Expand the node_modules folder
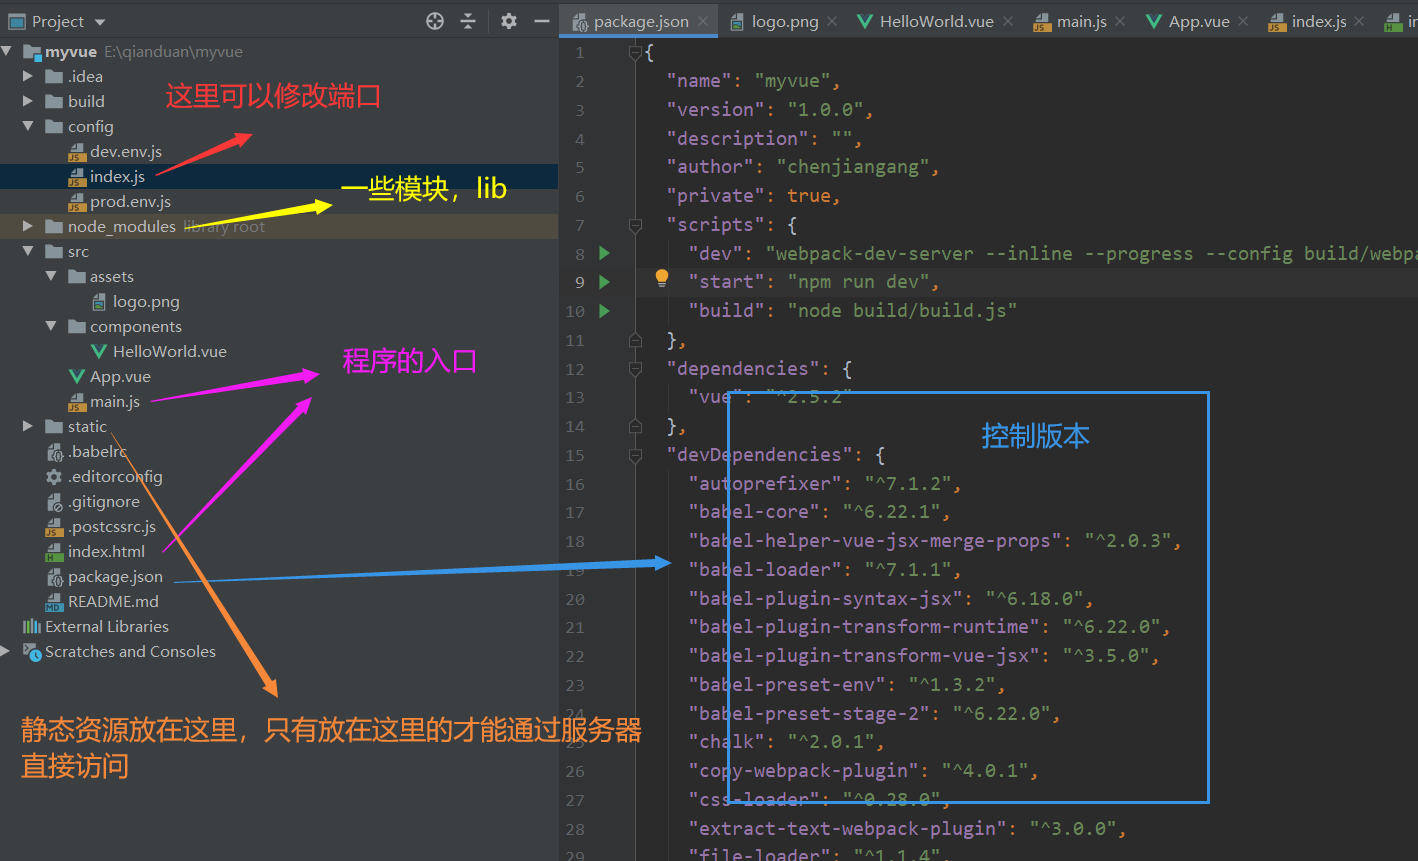Viewport: 1418px width, 861px height. (x=27, y=226)
